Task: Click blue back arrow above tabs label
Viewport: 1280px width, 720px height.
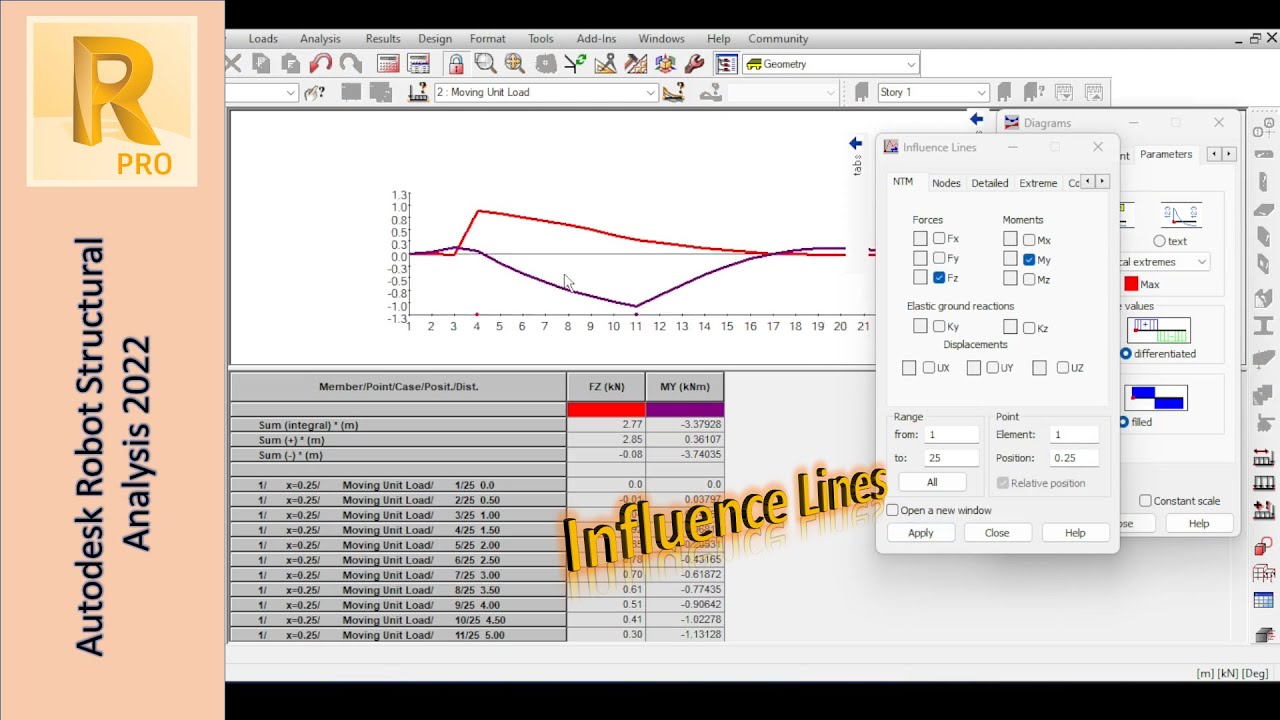Action: pos(855,144)
